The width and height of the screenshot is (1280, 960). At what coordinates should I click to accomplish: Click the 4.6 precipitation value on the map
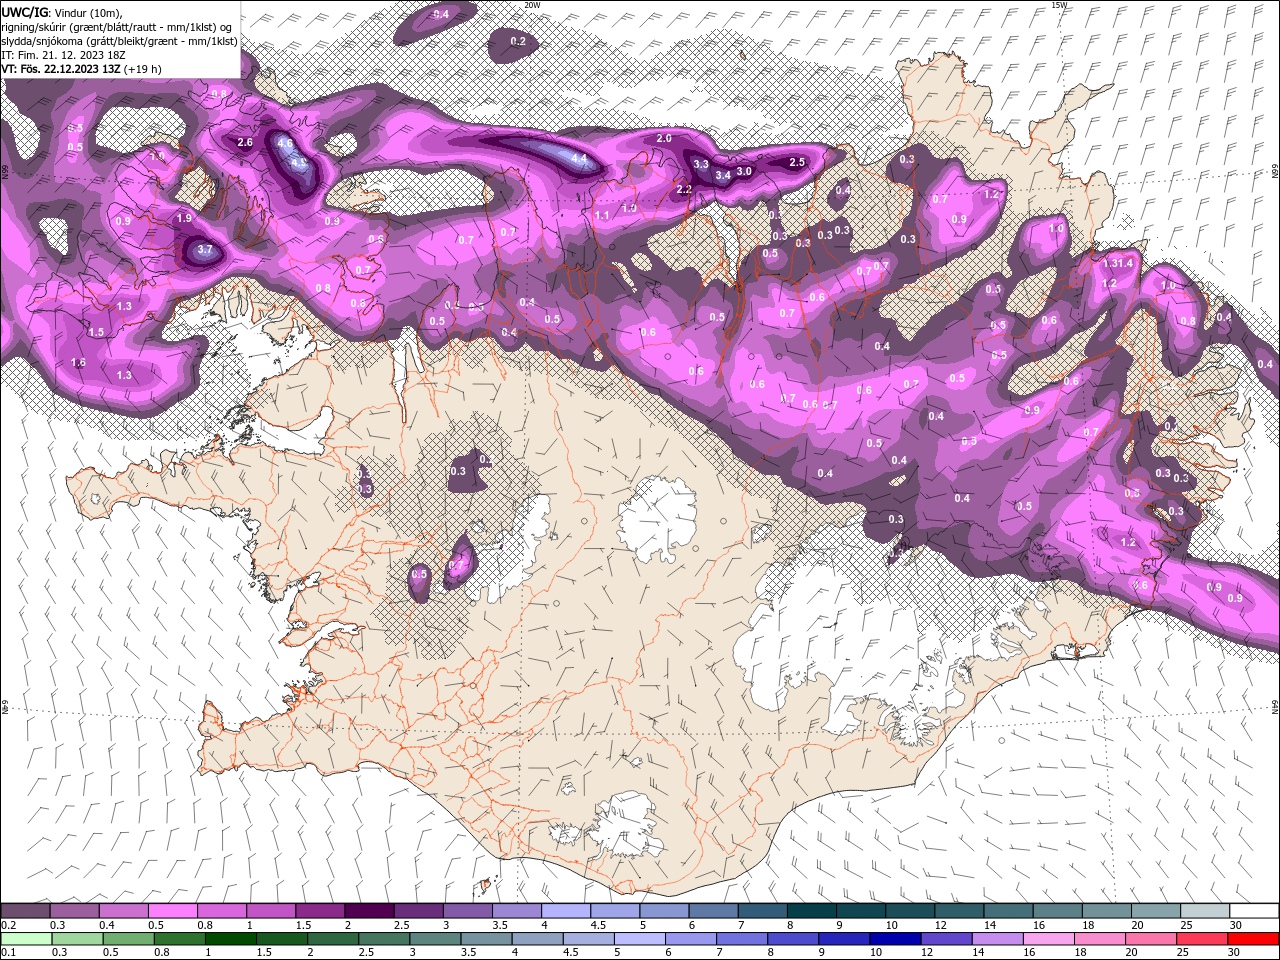pyautogui.click(x=285, y=143)
